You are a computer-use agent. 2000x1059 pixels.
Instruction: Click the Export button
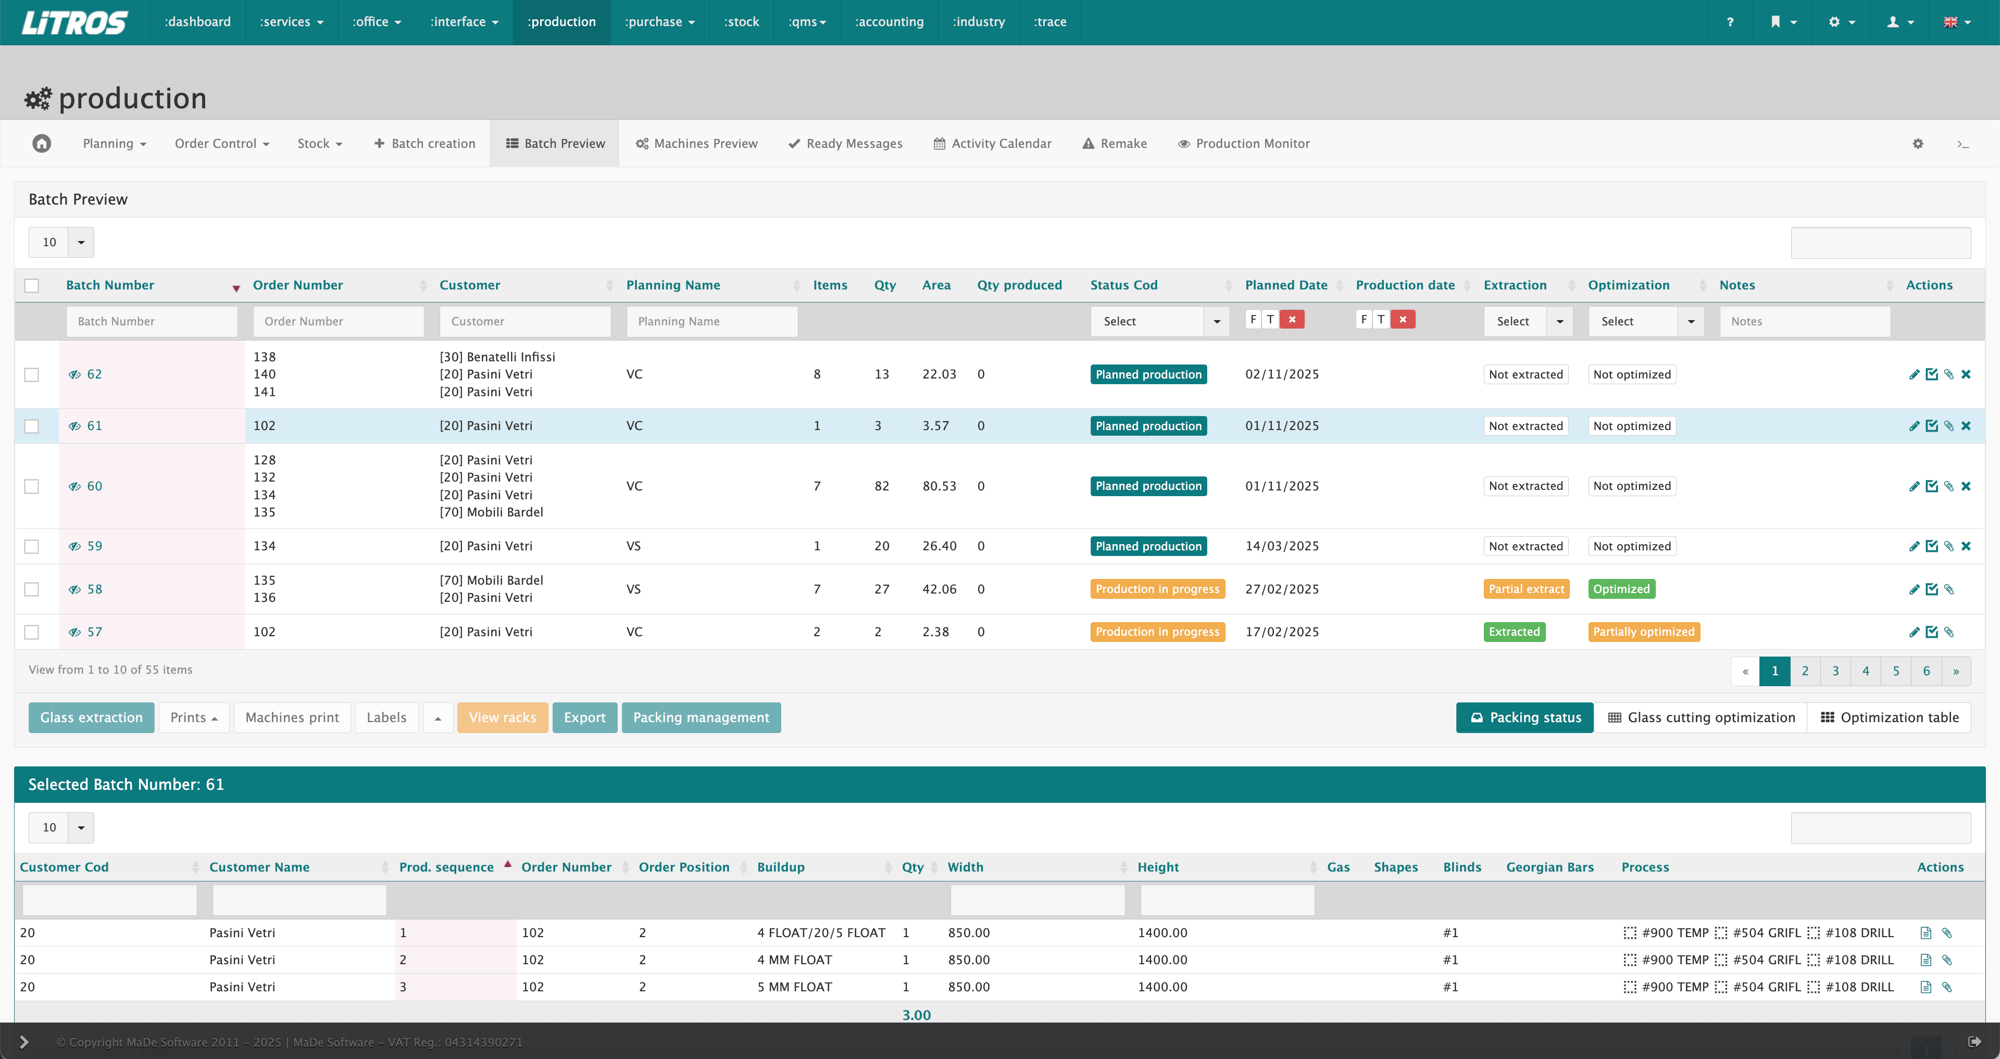[x=584, y=718]
